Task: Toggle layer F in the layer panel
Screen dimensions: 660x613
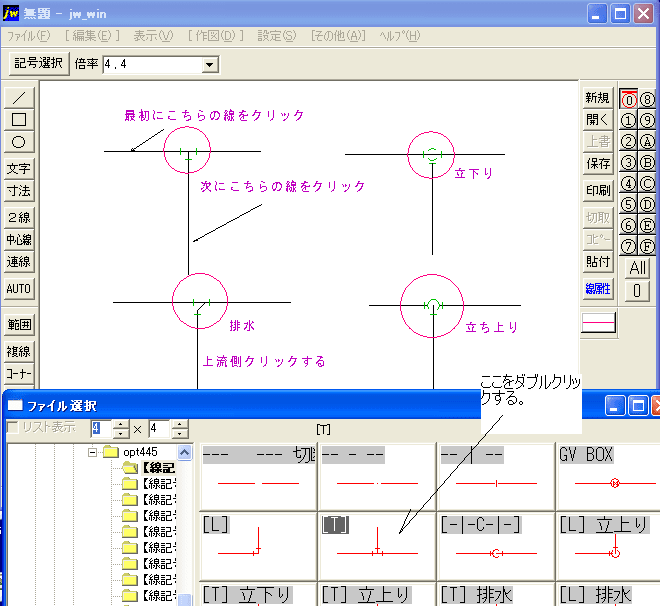Action: (x=648, y=246)
